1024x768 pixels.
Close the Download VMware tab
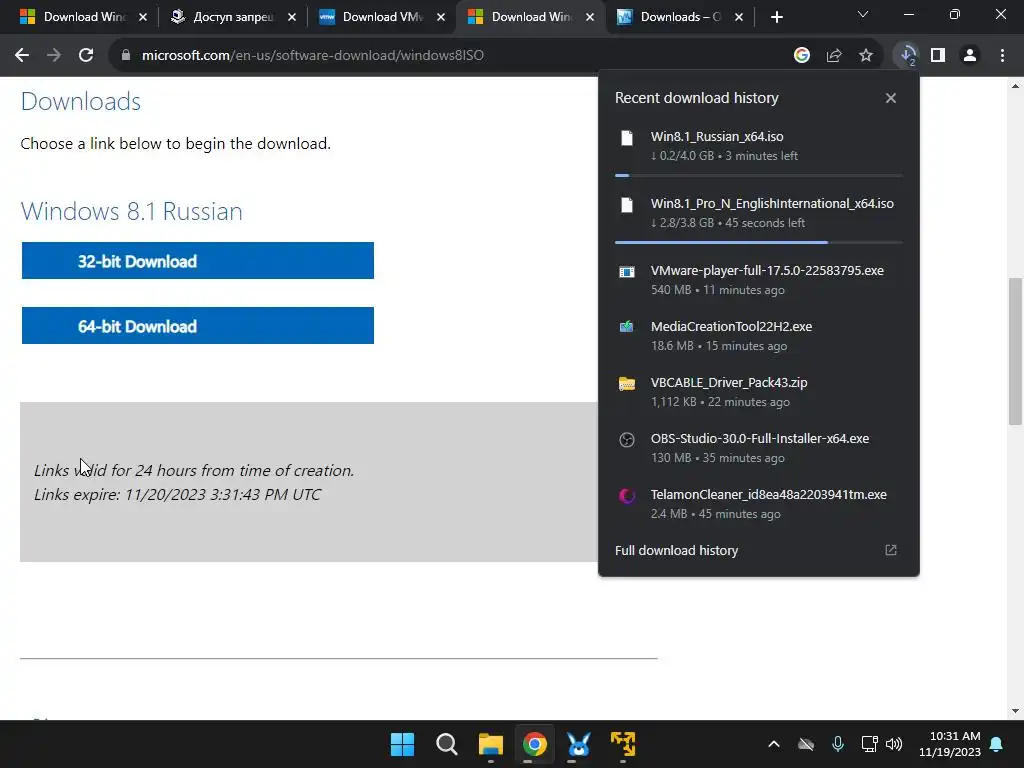[441, 17]
